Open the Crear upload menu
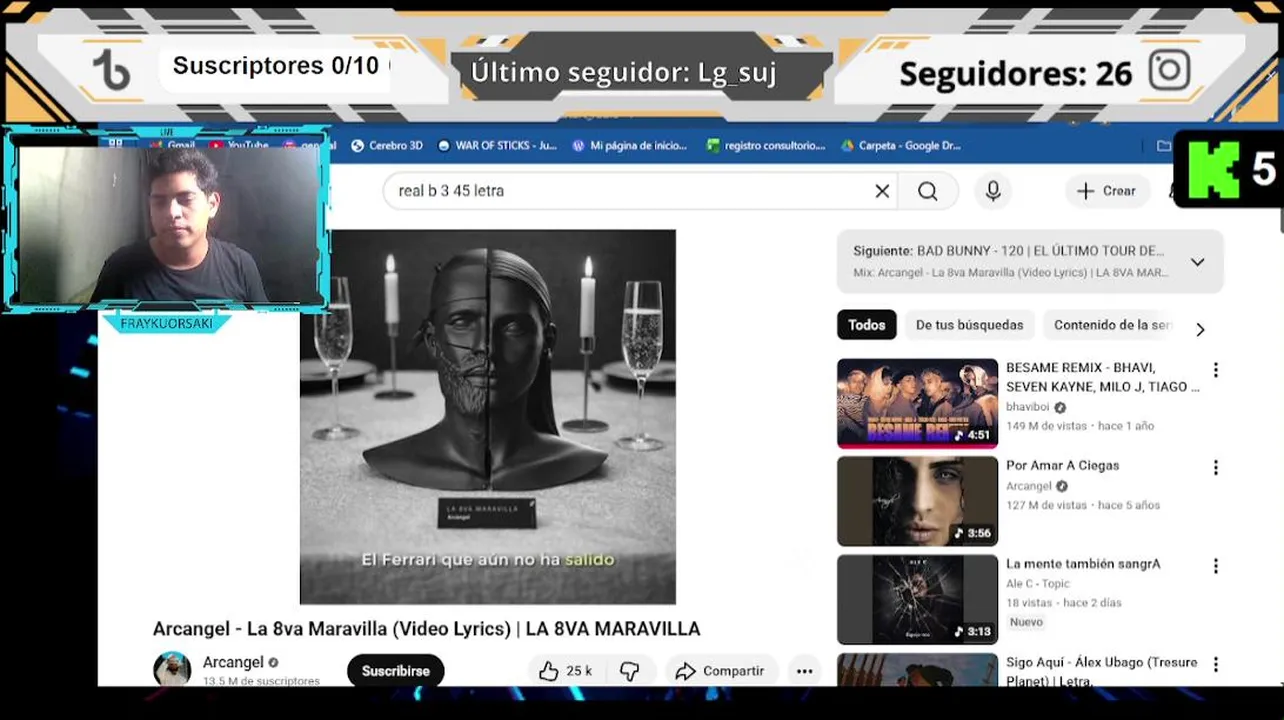The image size is (1284, 720). click(1106, 191)
